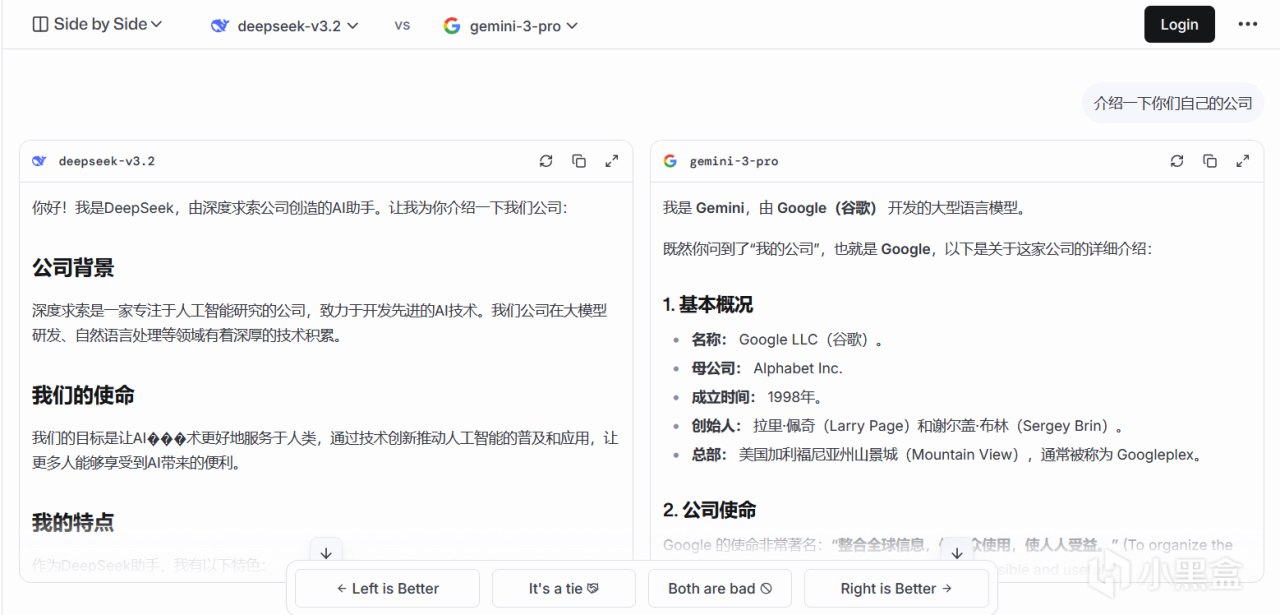1280x615 pixels.
Task: Click the 成立时间 1998年 bullet line
Action: 757,397
